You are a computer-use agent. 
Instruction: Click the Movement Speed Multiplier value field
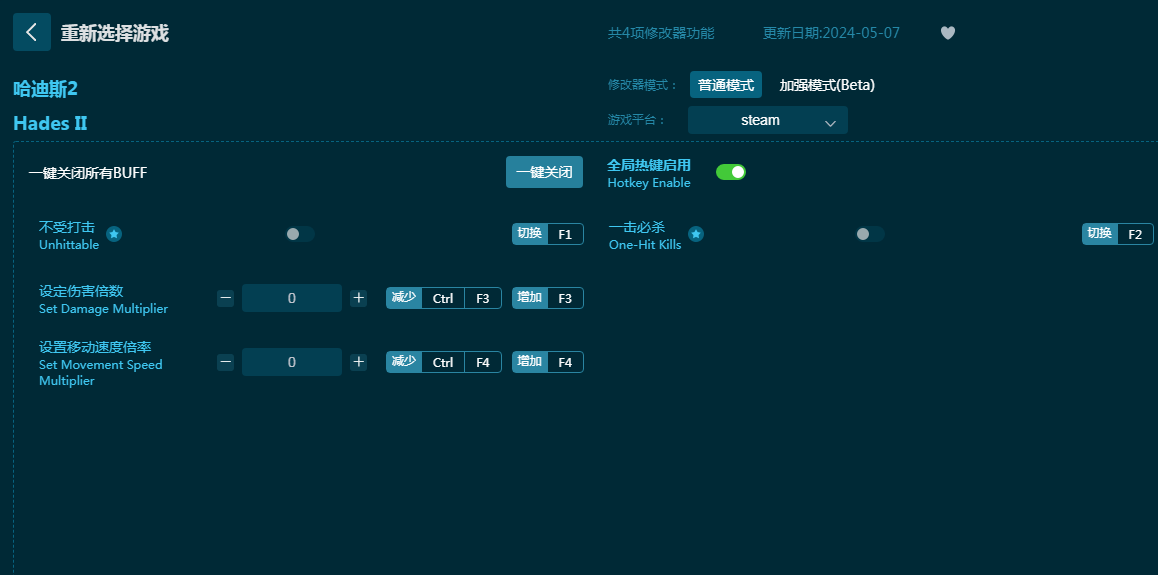tap(292, 362)
